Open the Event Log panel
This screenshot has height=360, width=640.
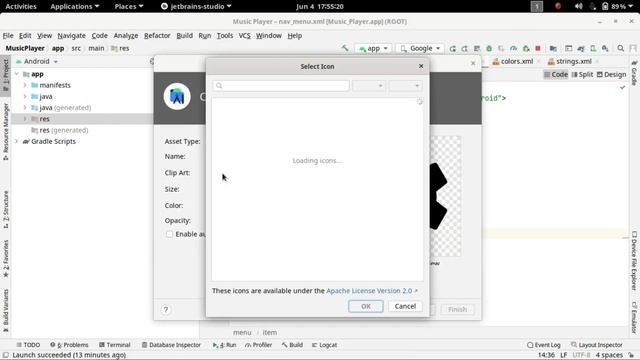pyautogui.click(x=544, y=345)
